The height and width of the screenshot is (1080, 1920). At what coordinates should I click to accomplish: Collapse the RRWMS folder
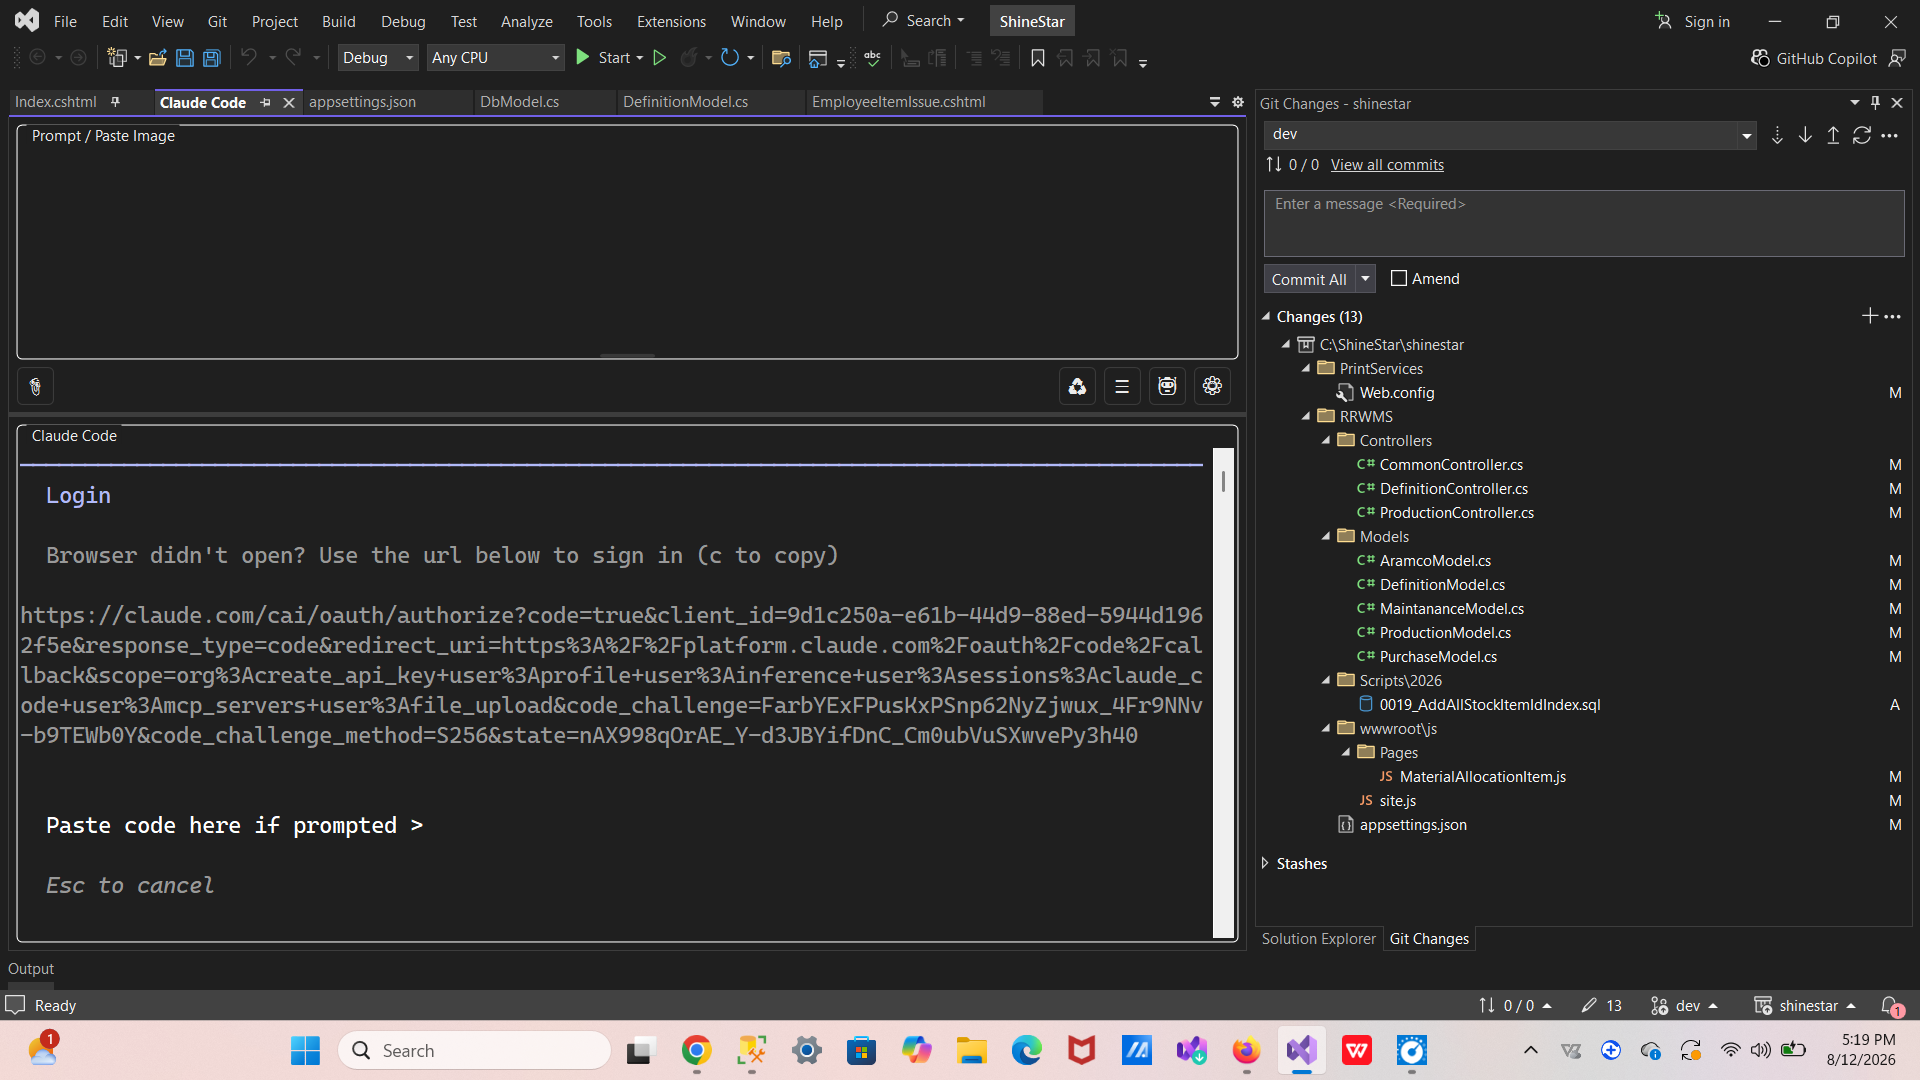pos(1306,416)
